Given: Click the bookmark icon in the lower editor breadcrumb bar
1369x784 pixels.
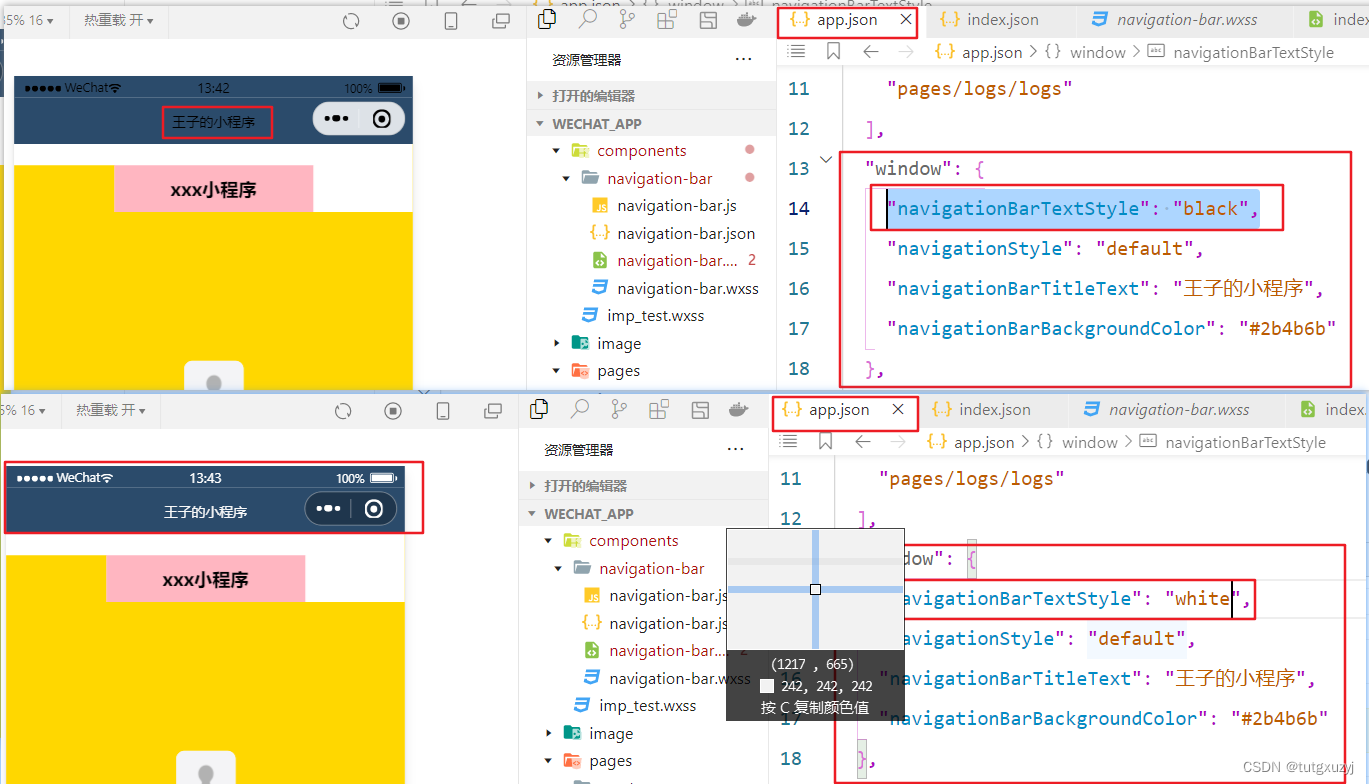Looking at the screenshot, I should point(825,441).
